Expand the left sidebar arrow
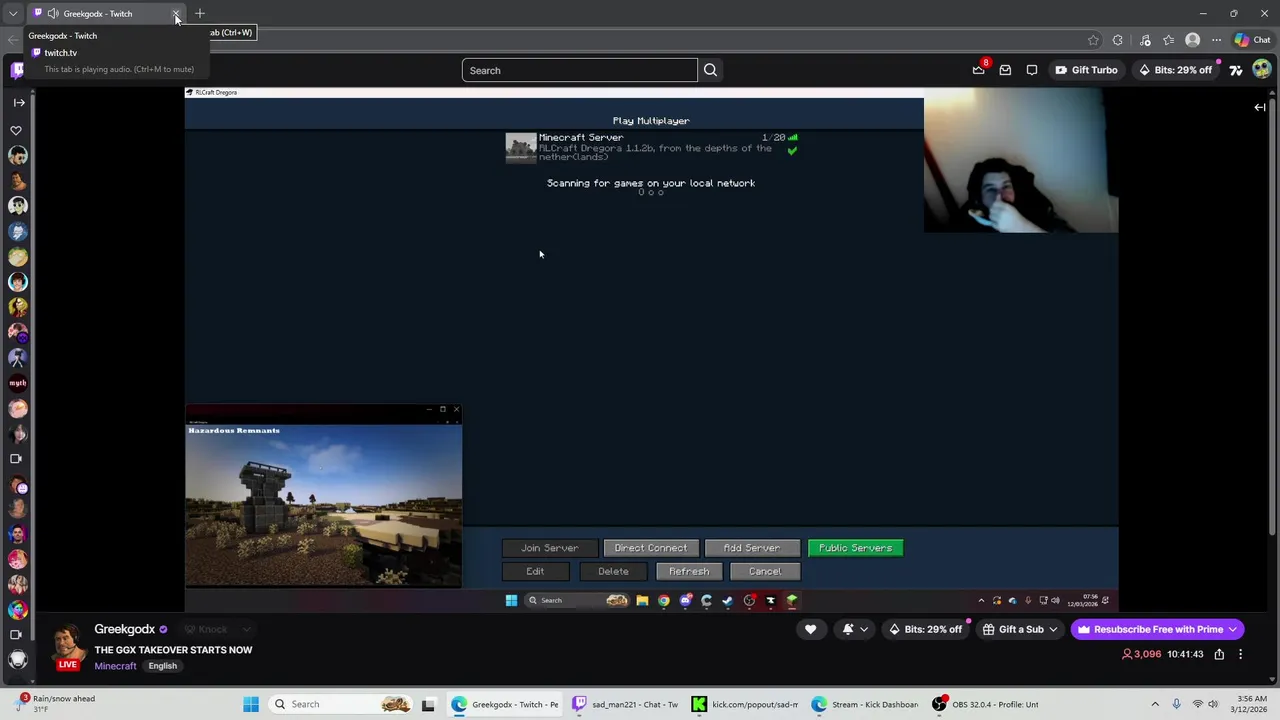The height and width of the screenshot is (720, 1280). [x=18, y=102]
